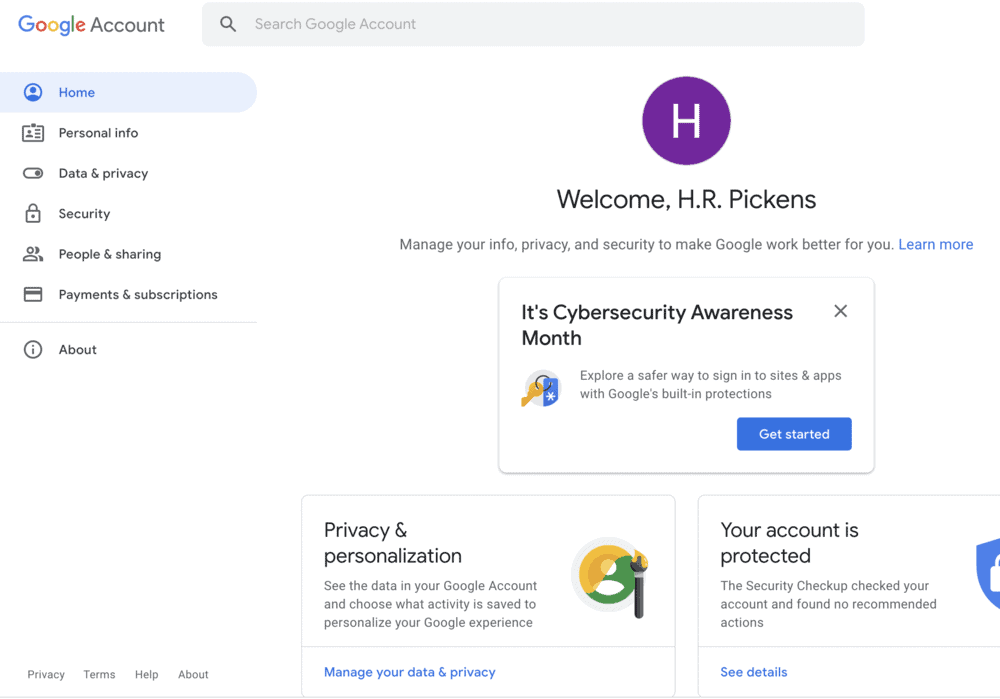This screenshot has height=699, width=1000.
Task: Click the passkey illustration in the banner
Action: click(x=541, y=388)
